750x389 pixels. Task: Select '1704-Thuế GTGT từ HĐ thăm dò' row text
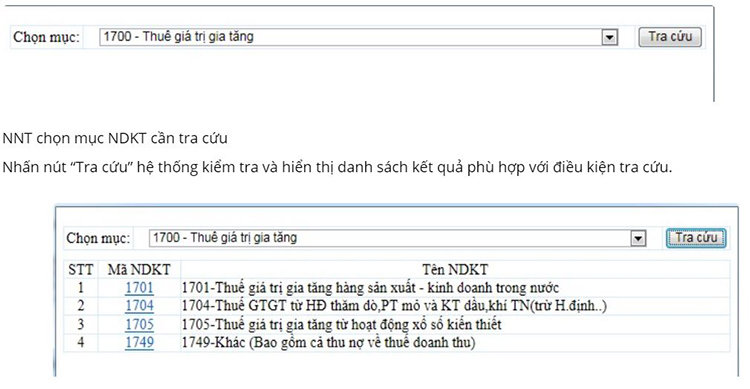pyautogui.click(x=394, y=306)
